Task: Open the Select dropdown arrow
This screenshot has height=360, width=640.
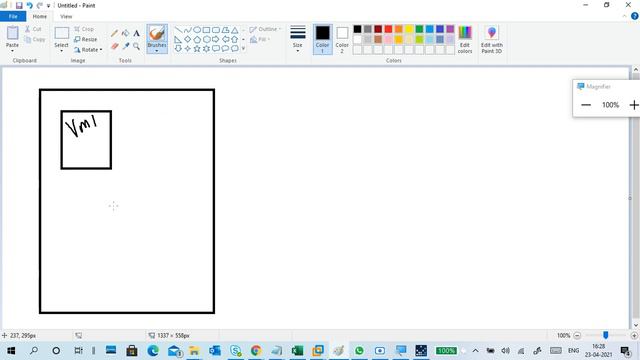Action: pos(61,51)
